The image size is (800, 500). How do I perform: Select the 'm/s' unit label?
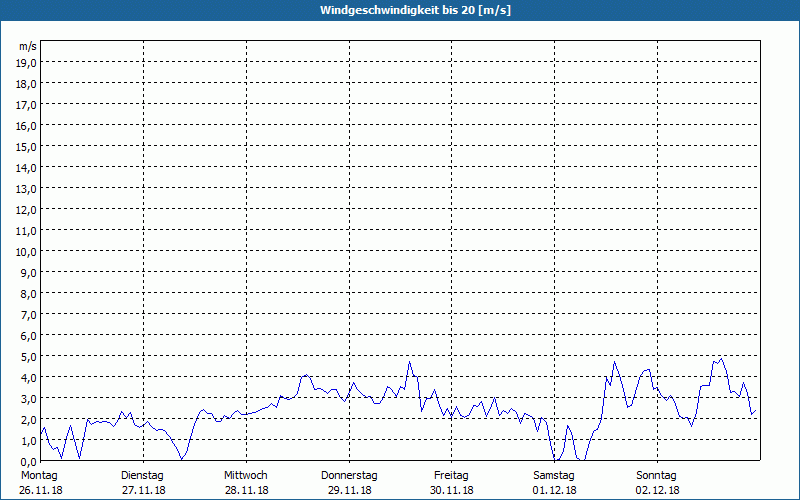tap(28, 46)
